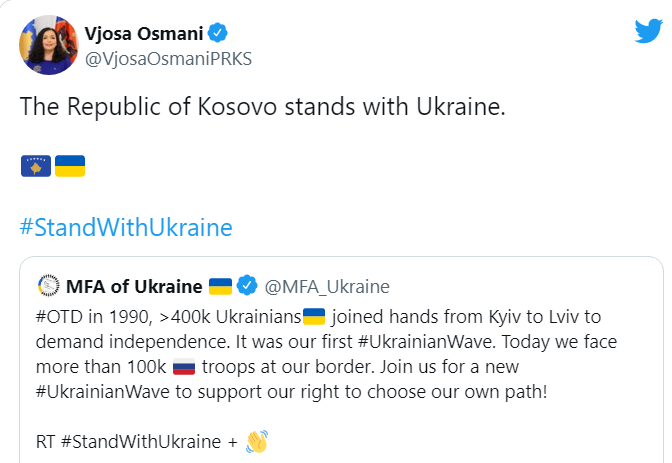Open the @MFA_Ukraine handle

coord(327,287)
